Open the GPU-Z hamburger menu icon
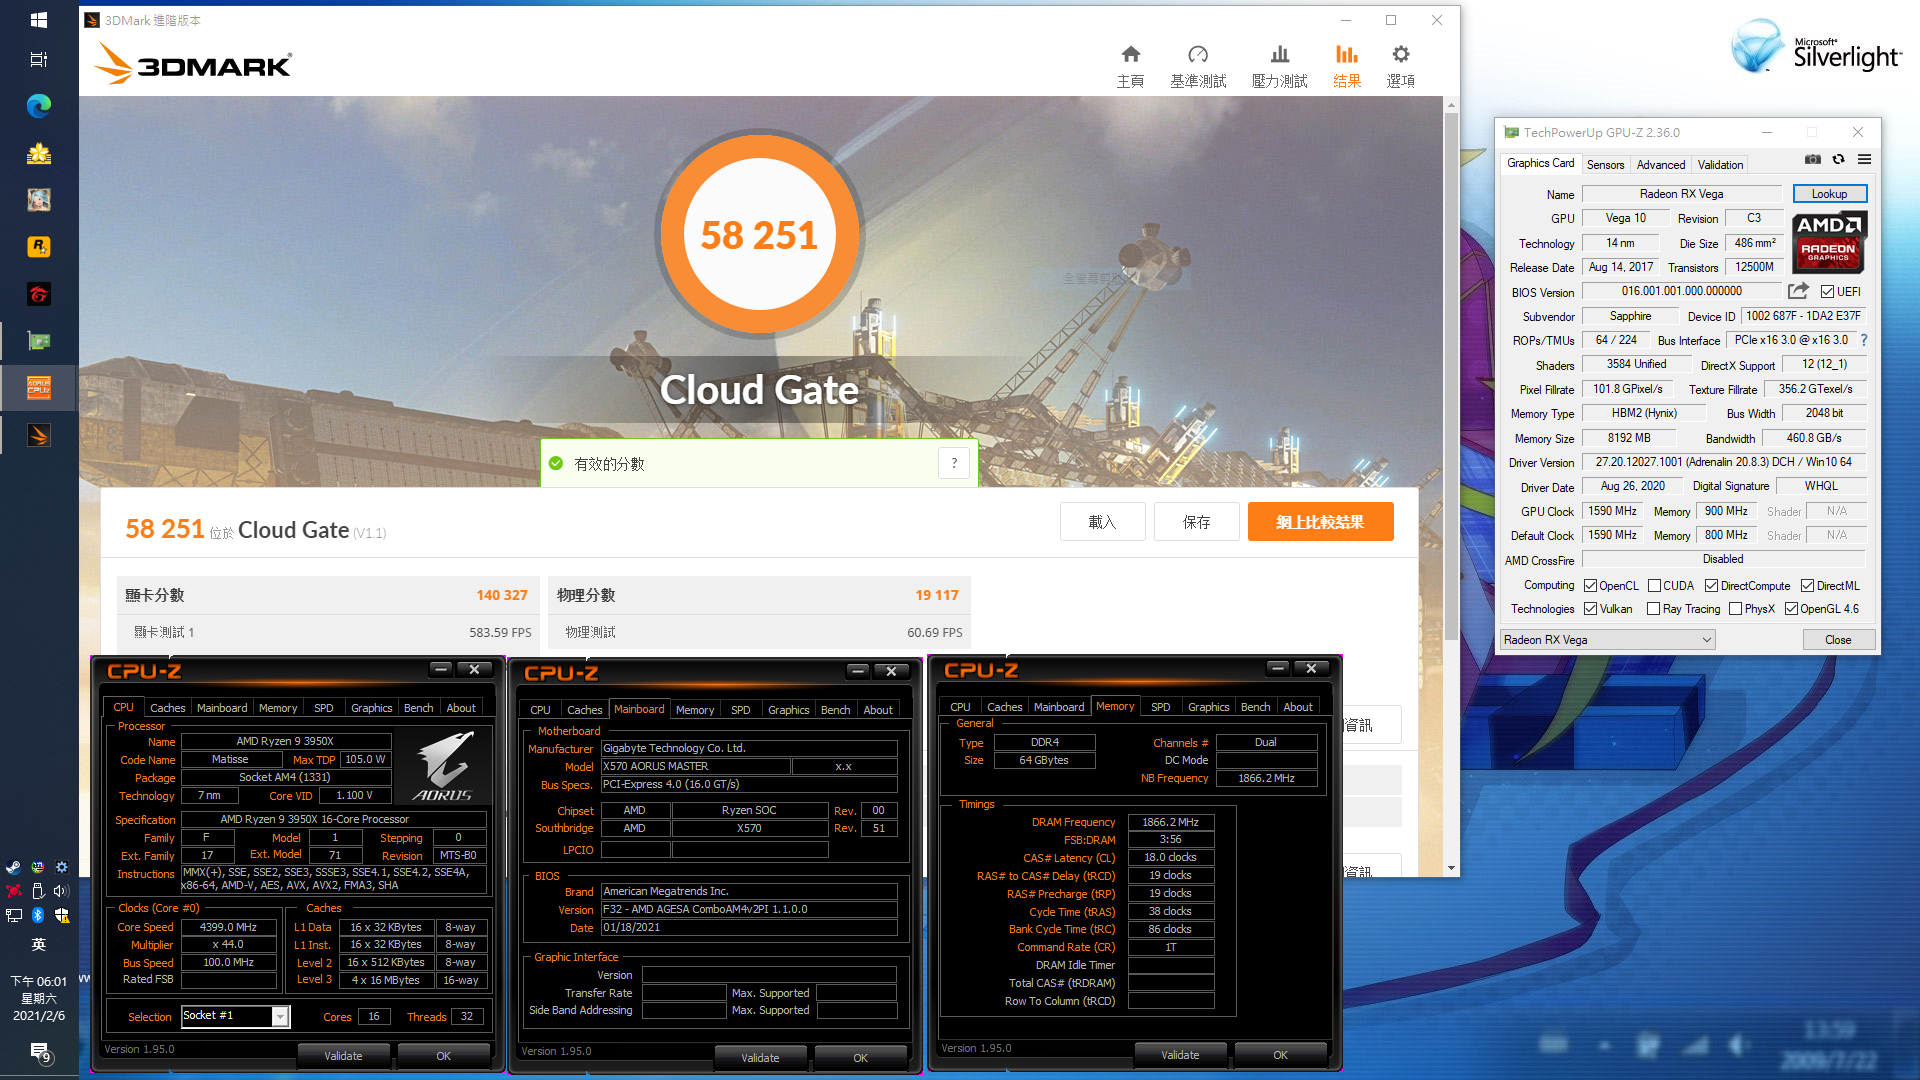The width and height of the screenshot is (1920, 1080). [x=1864, y=159]
